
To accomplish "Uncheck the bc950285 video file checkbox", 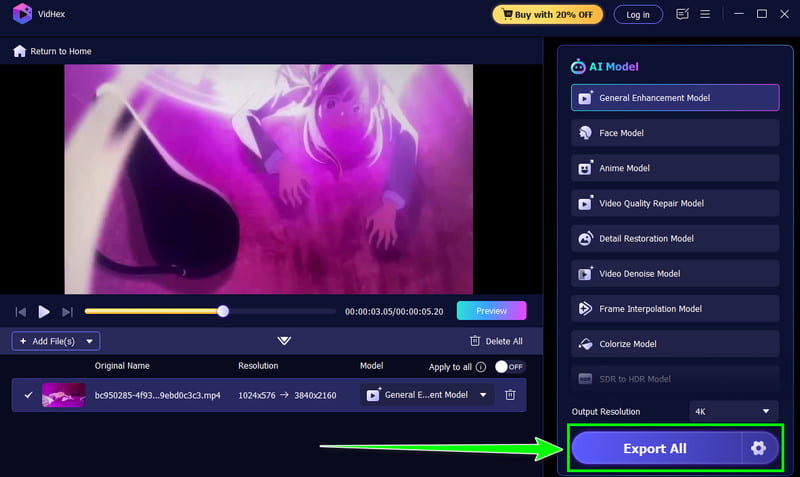I will pos(29,395).
